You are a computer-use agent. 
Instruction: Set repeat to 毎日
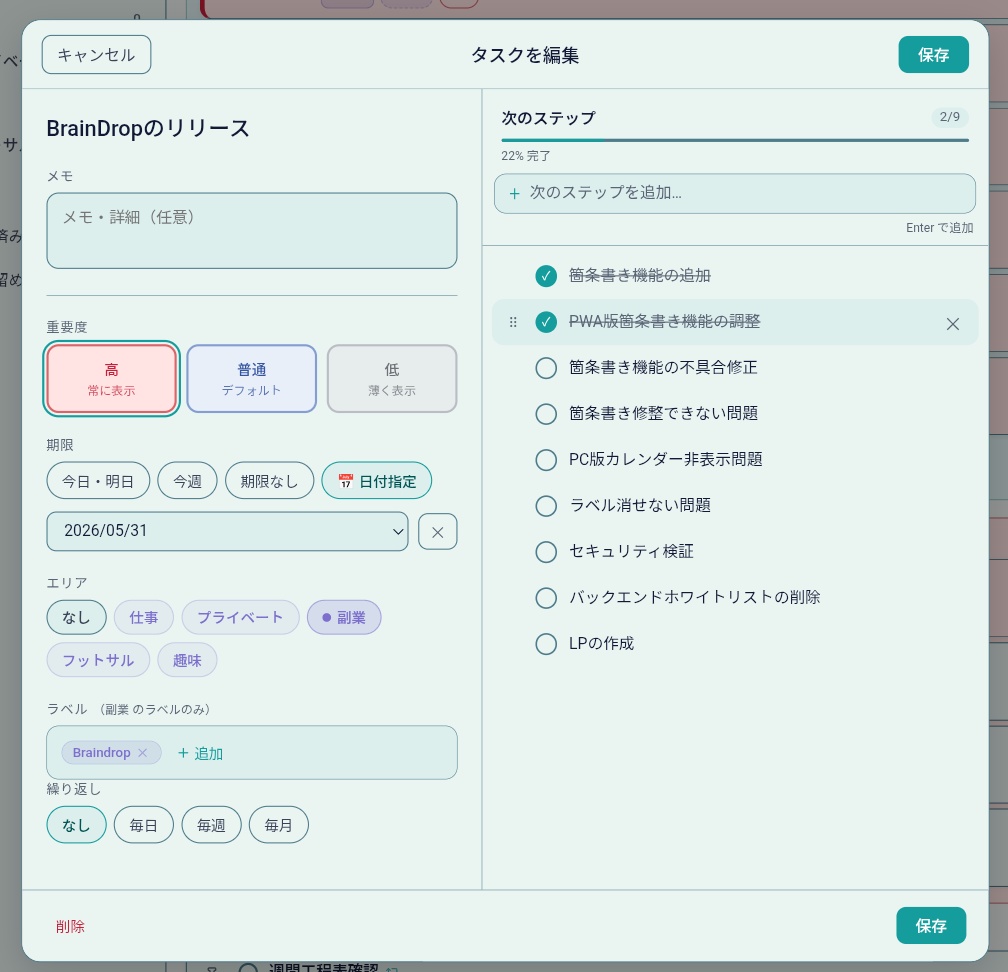(x=144, y=825)
